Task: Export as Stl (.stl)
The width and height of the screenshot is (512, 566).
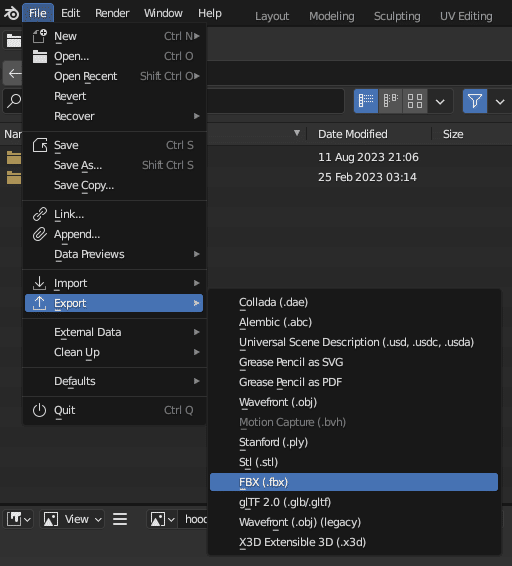Action: point(354,462)
